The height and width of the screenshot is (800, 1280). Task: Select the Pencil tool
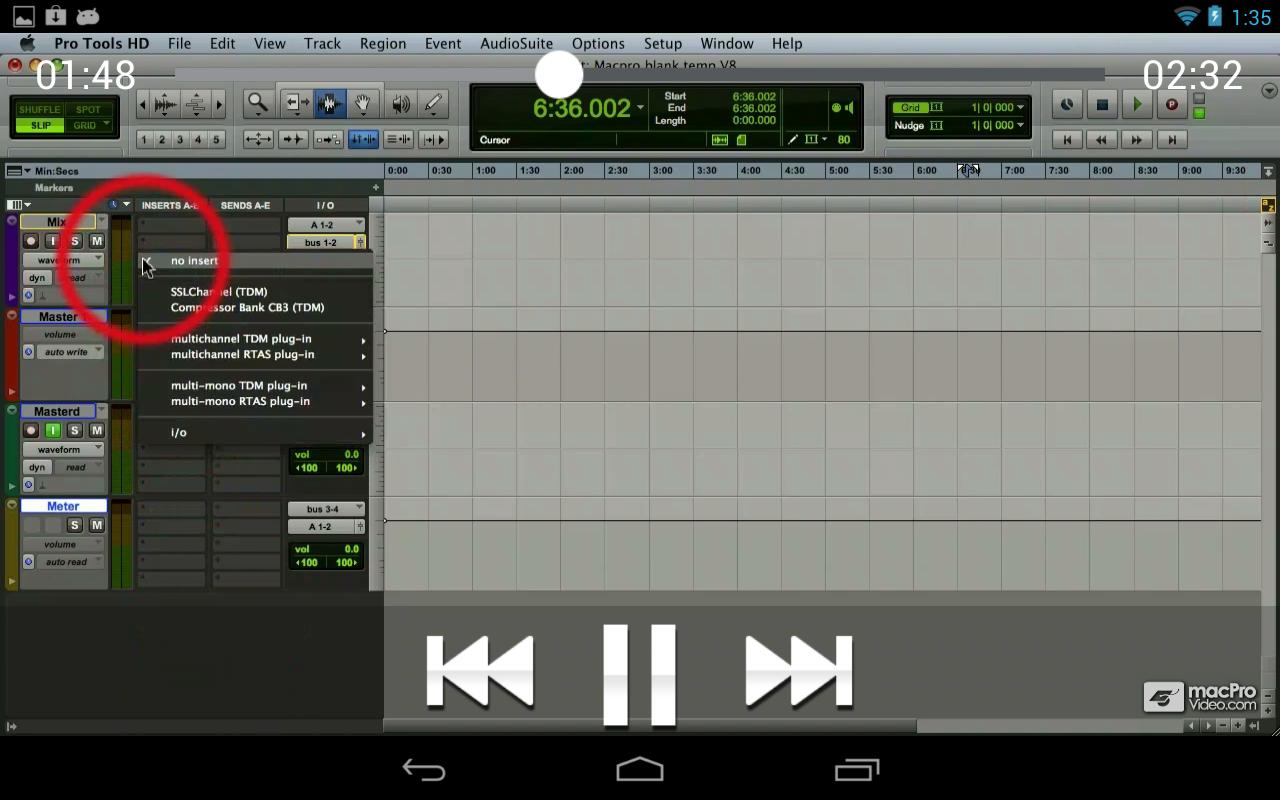click(x=433, y=103)
